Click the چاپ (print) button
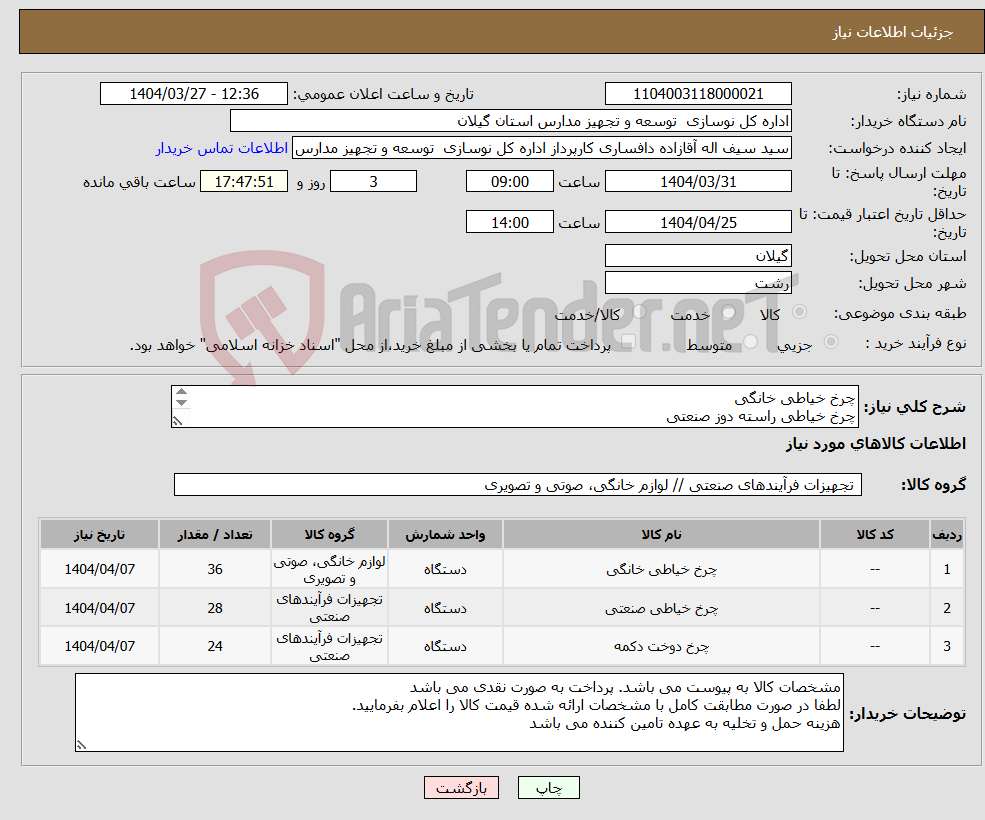 pyautogui.click(x=548, y=787)
